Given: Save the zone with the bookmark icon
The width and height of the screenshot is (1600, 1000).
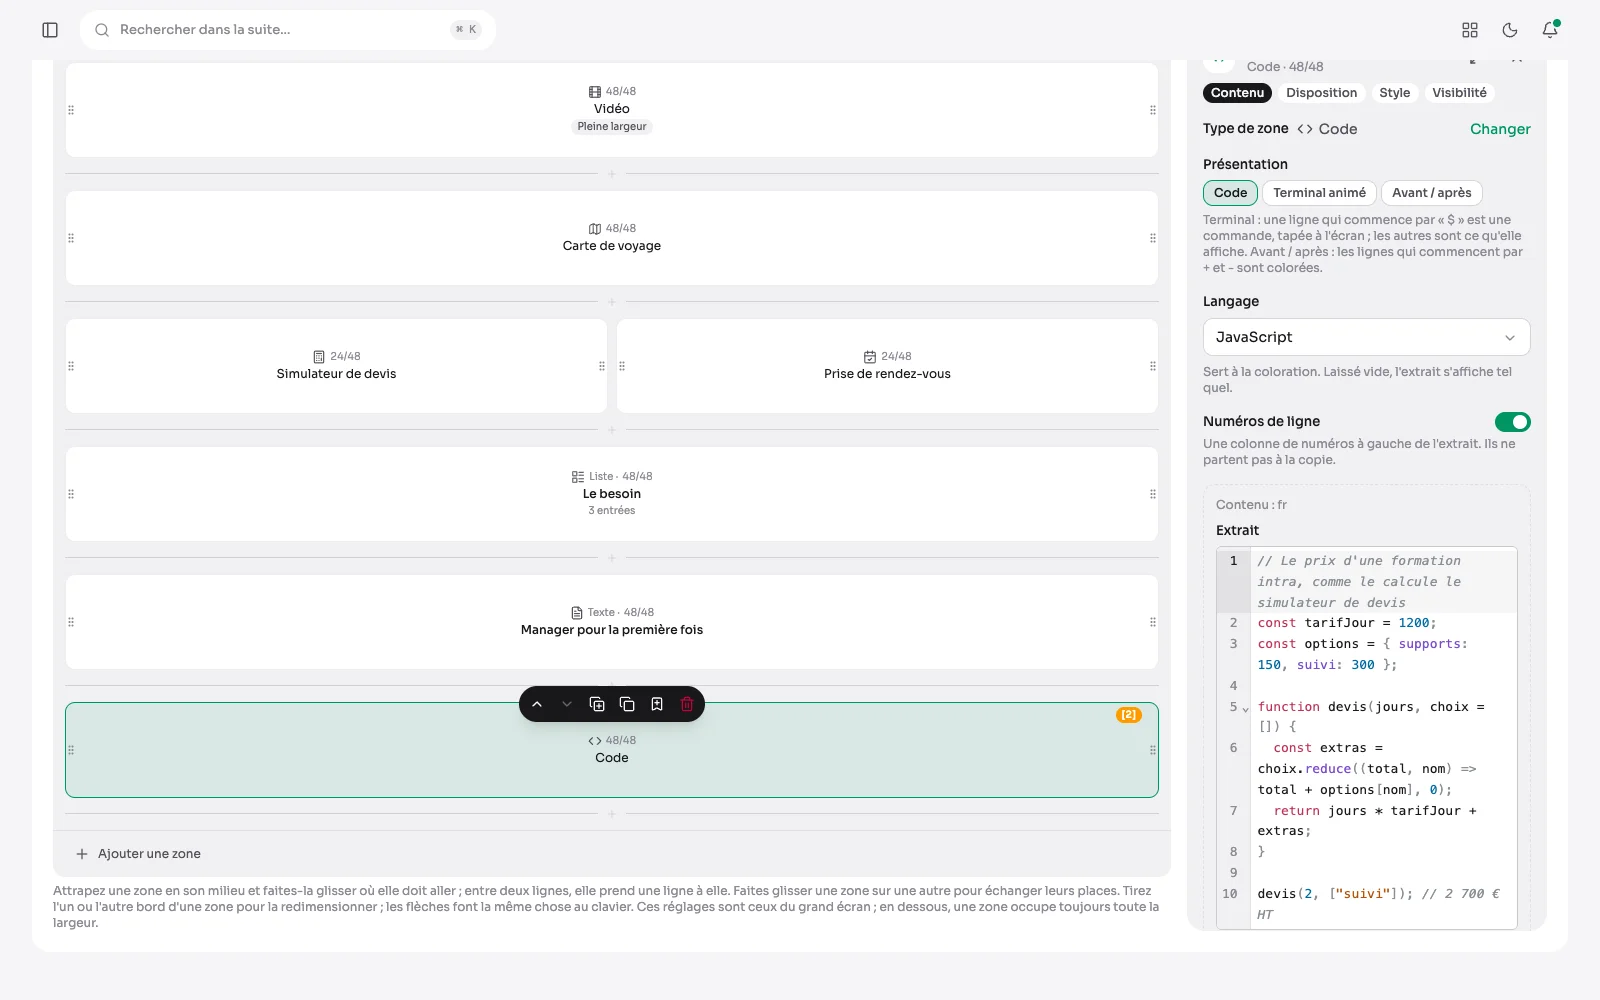Looking at the screenshot, I should click(x=657, y=704).
